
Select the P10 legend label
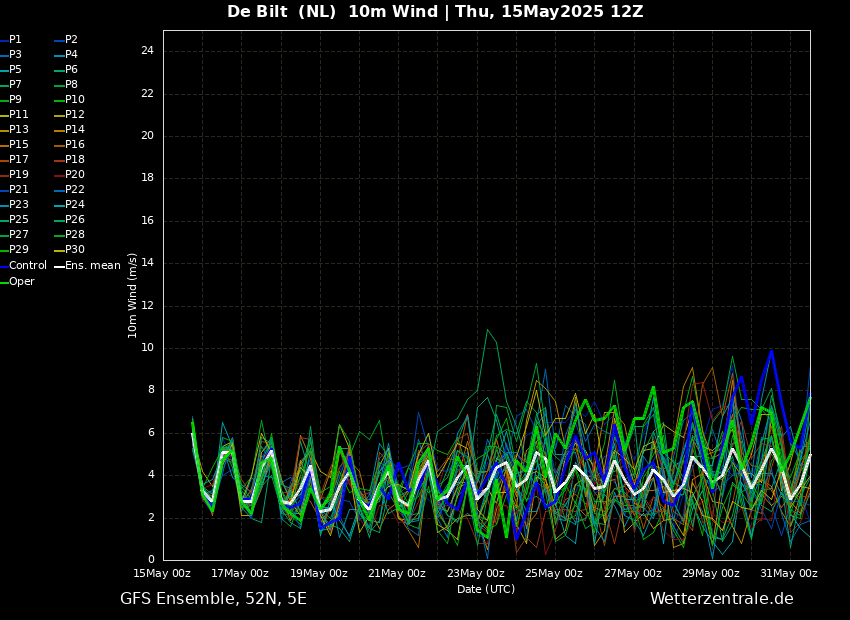pyautogui.click(x=75, y=100)
